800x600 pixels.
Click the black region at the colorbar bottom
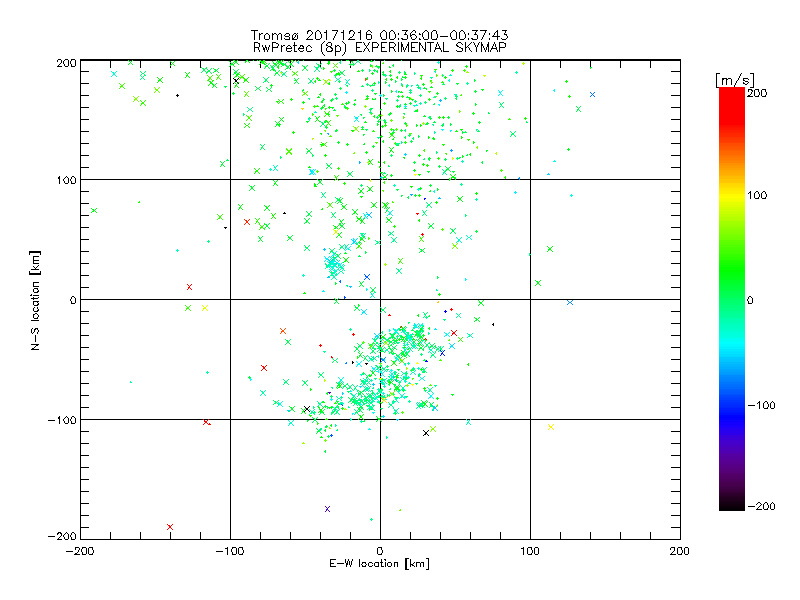pyautogui.click(x=732, y=503)
